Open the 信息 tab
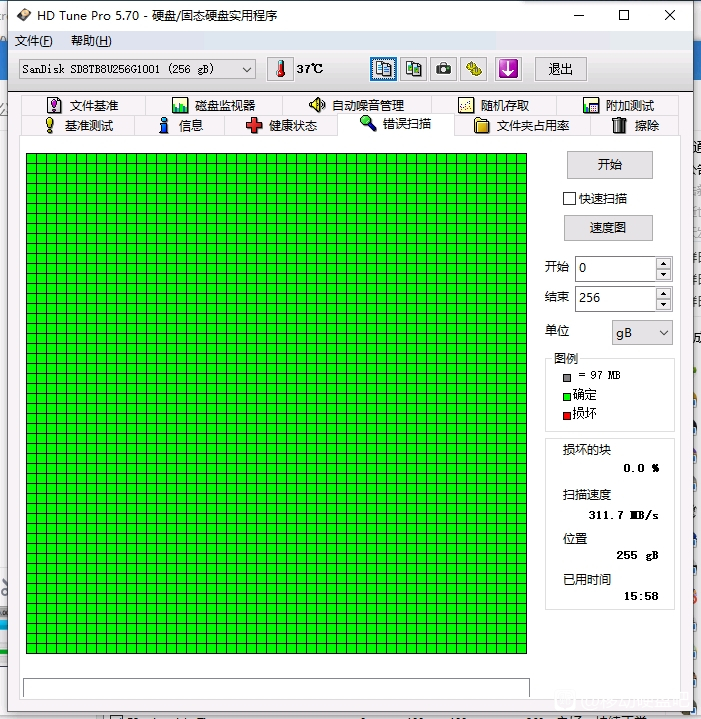The image size is (701, 719). [180, 125]
